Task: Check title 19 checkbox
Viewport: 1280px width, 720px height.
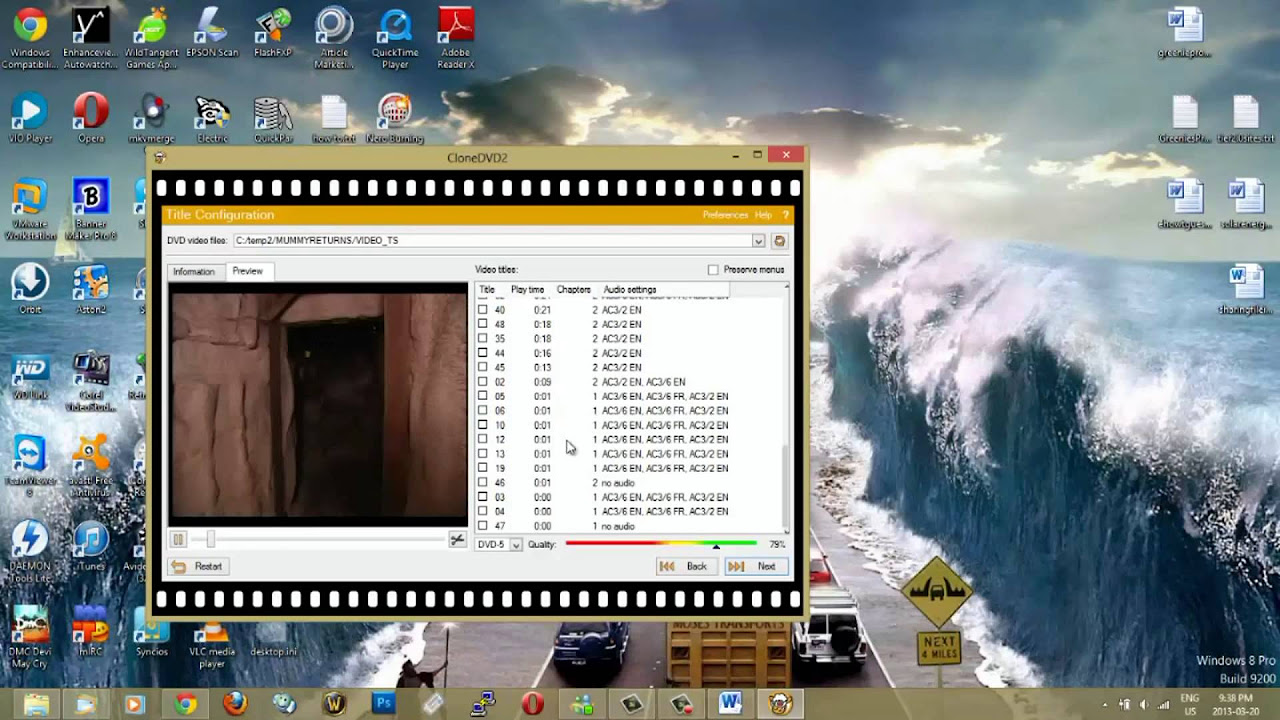Action: coord(483,468)
